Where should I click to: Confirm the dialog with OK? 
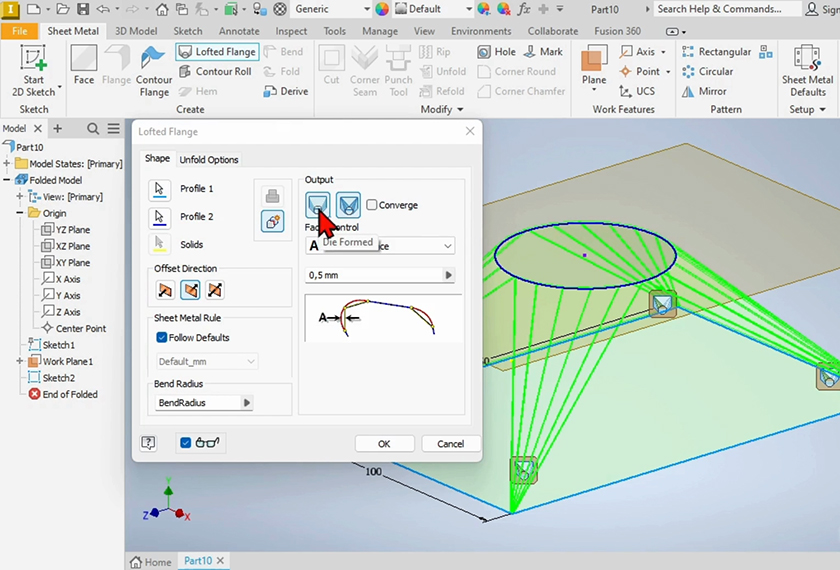click(384, 444)
